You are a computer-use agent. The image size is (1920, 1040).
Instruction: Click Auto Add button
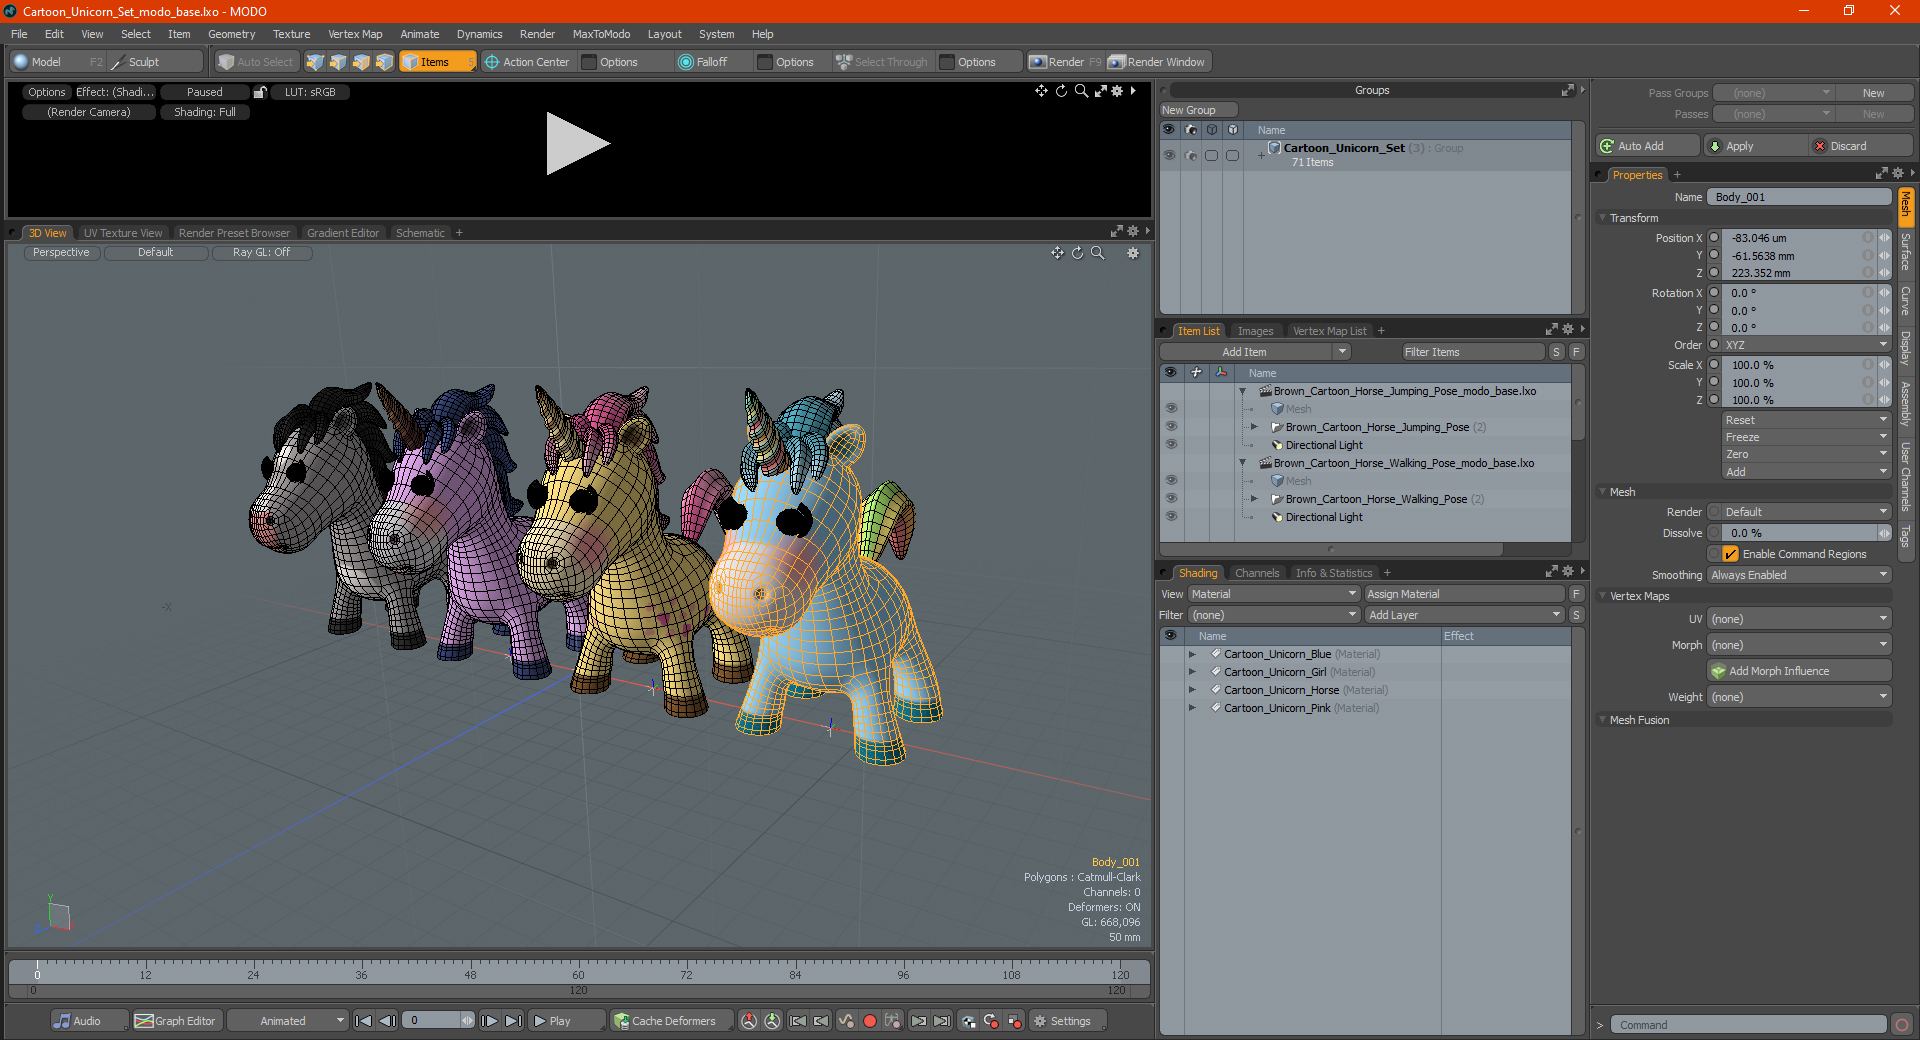(1648, 146)
